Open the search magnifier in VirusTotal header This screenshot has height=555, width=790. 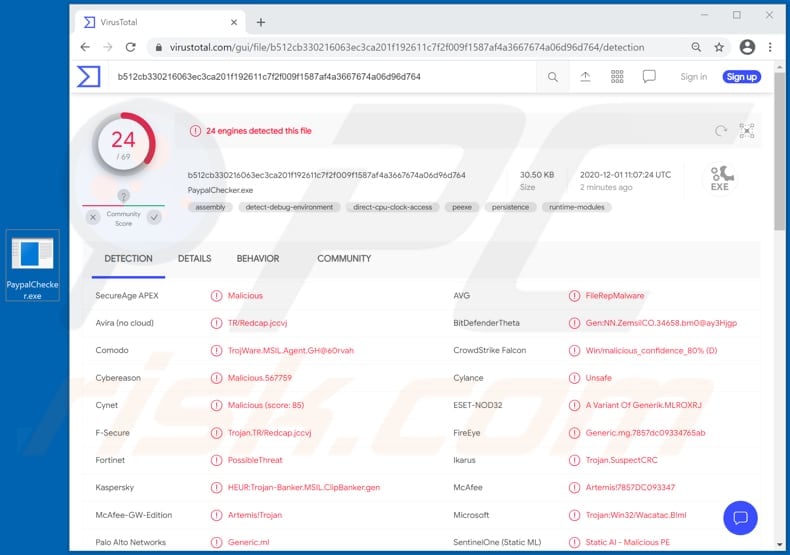coord(553,77)
